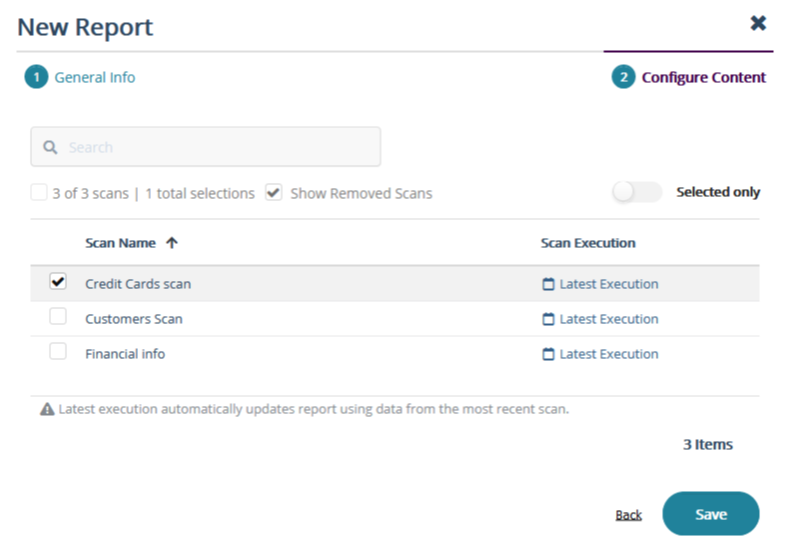Check the Financial info checkbox
Viewport: 787px width, 543px height.
58,352
